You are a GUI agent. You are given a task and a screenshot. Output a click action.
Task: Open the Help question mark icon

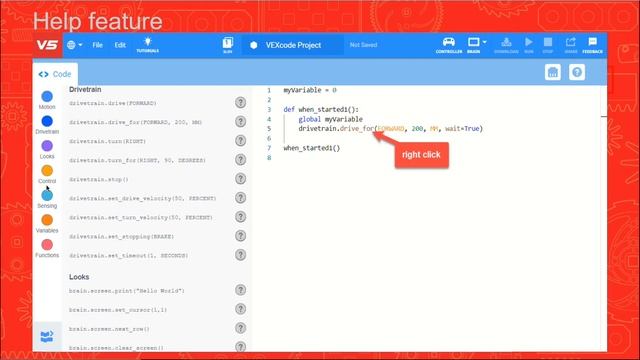point(577,72)
